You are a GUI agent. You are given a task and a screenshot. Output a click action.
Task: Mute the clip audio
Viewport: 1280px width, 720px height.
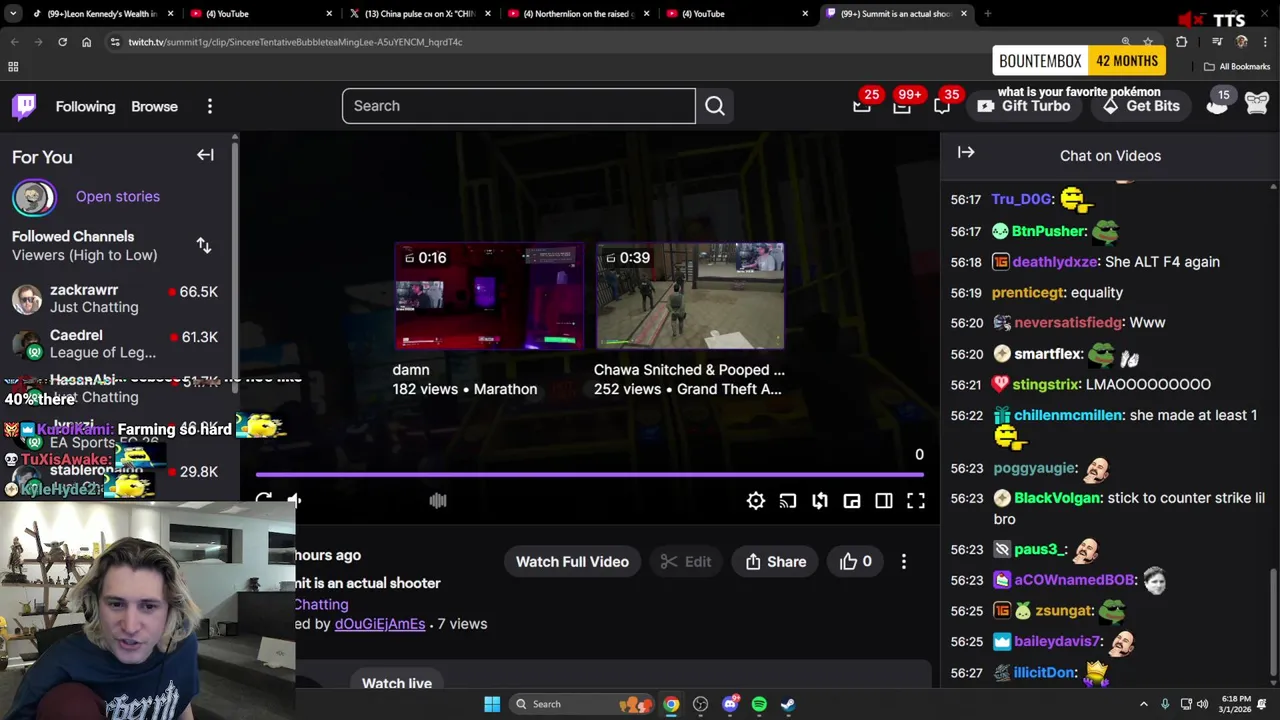(294, 500)
